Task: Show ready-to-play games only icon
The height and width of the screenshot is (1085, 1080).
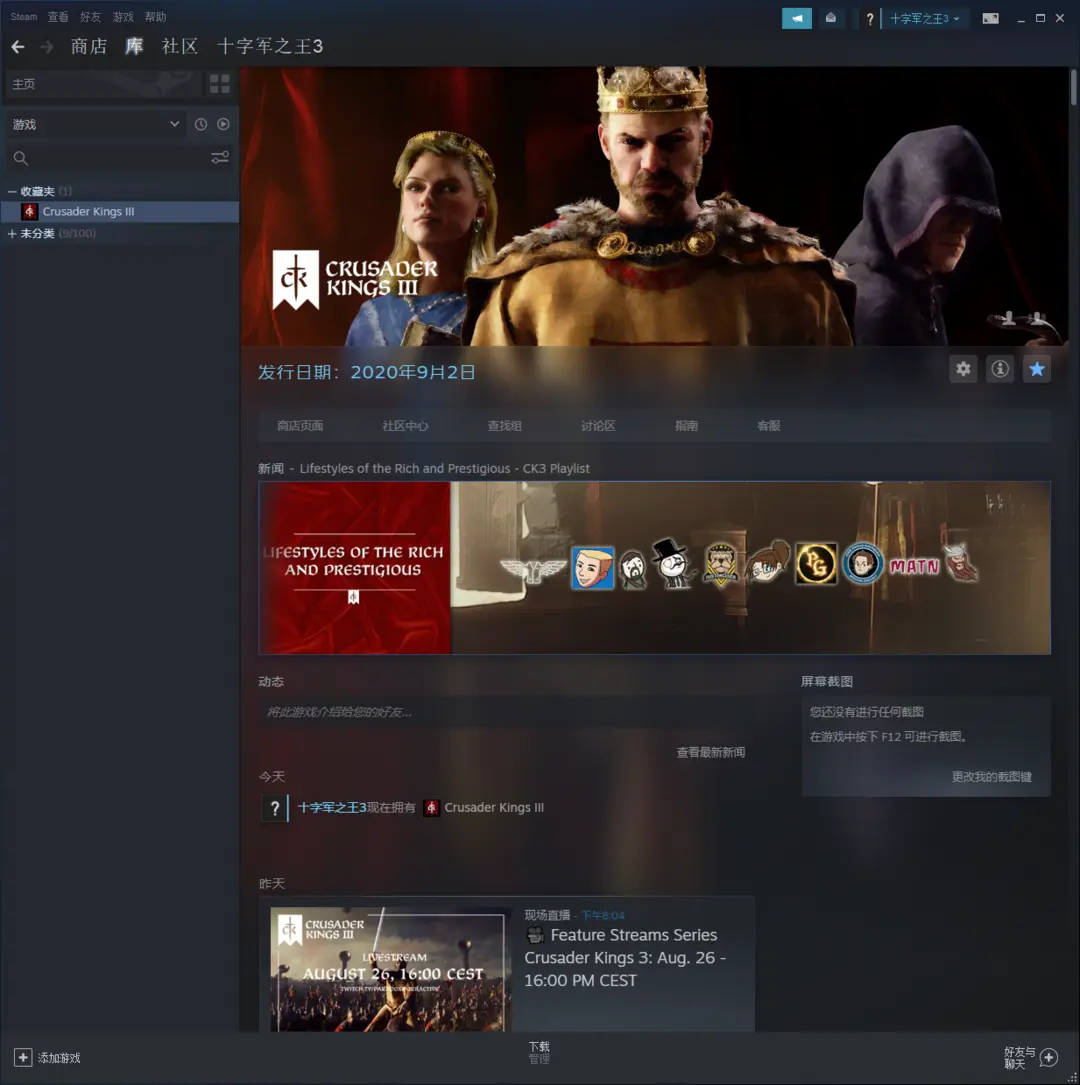Action: click(223, 124)
